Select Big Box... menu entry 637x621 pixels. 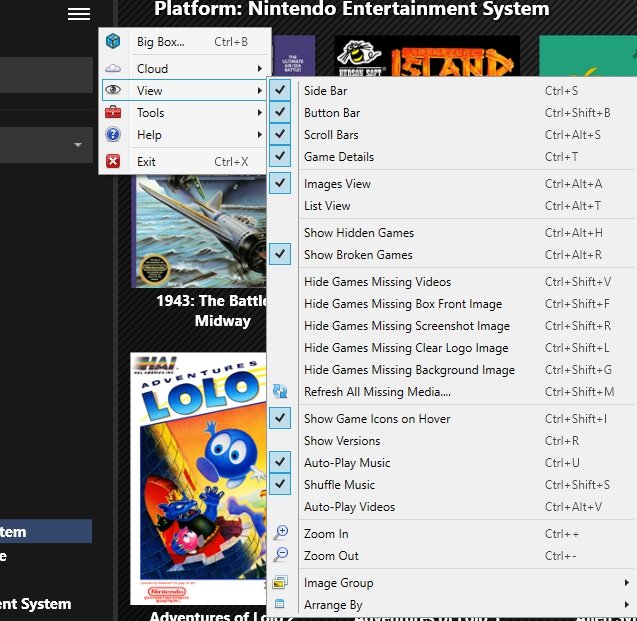[x=185, y=41]
